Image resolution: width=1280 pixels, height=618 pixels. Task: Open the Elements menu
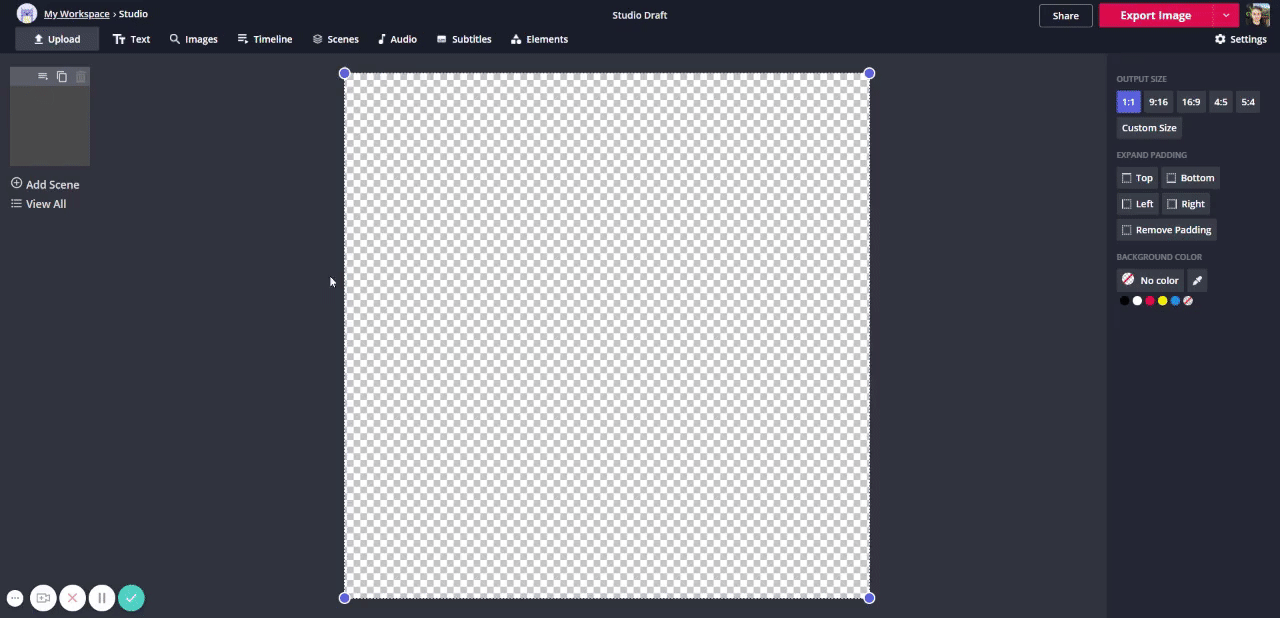539,39
